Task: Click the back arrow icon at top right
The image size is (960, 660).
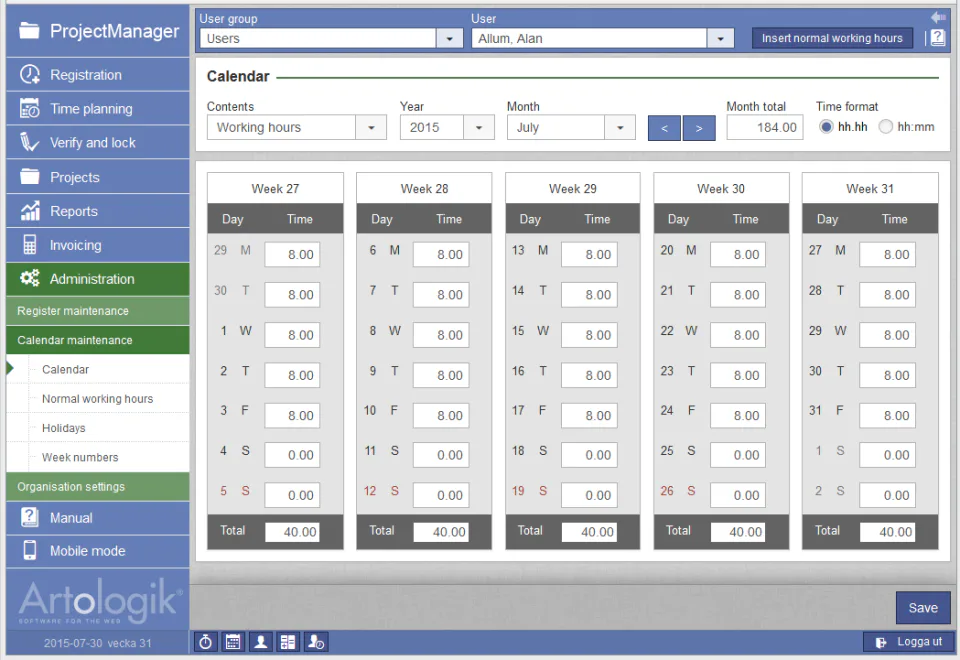Action: coord(938,17)
